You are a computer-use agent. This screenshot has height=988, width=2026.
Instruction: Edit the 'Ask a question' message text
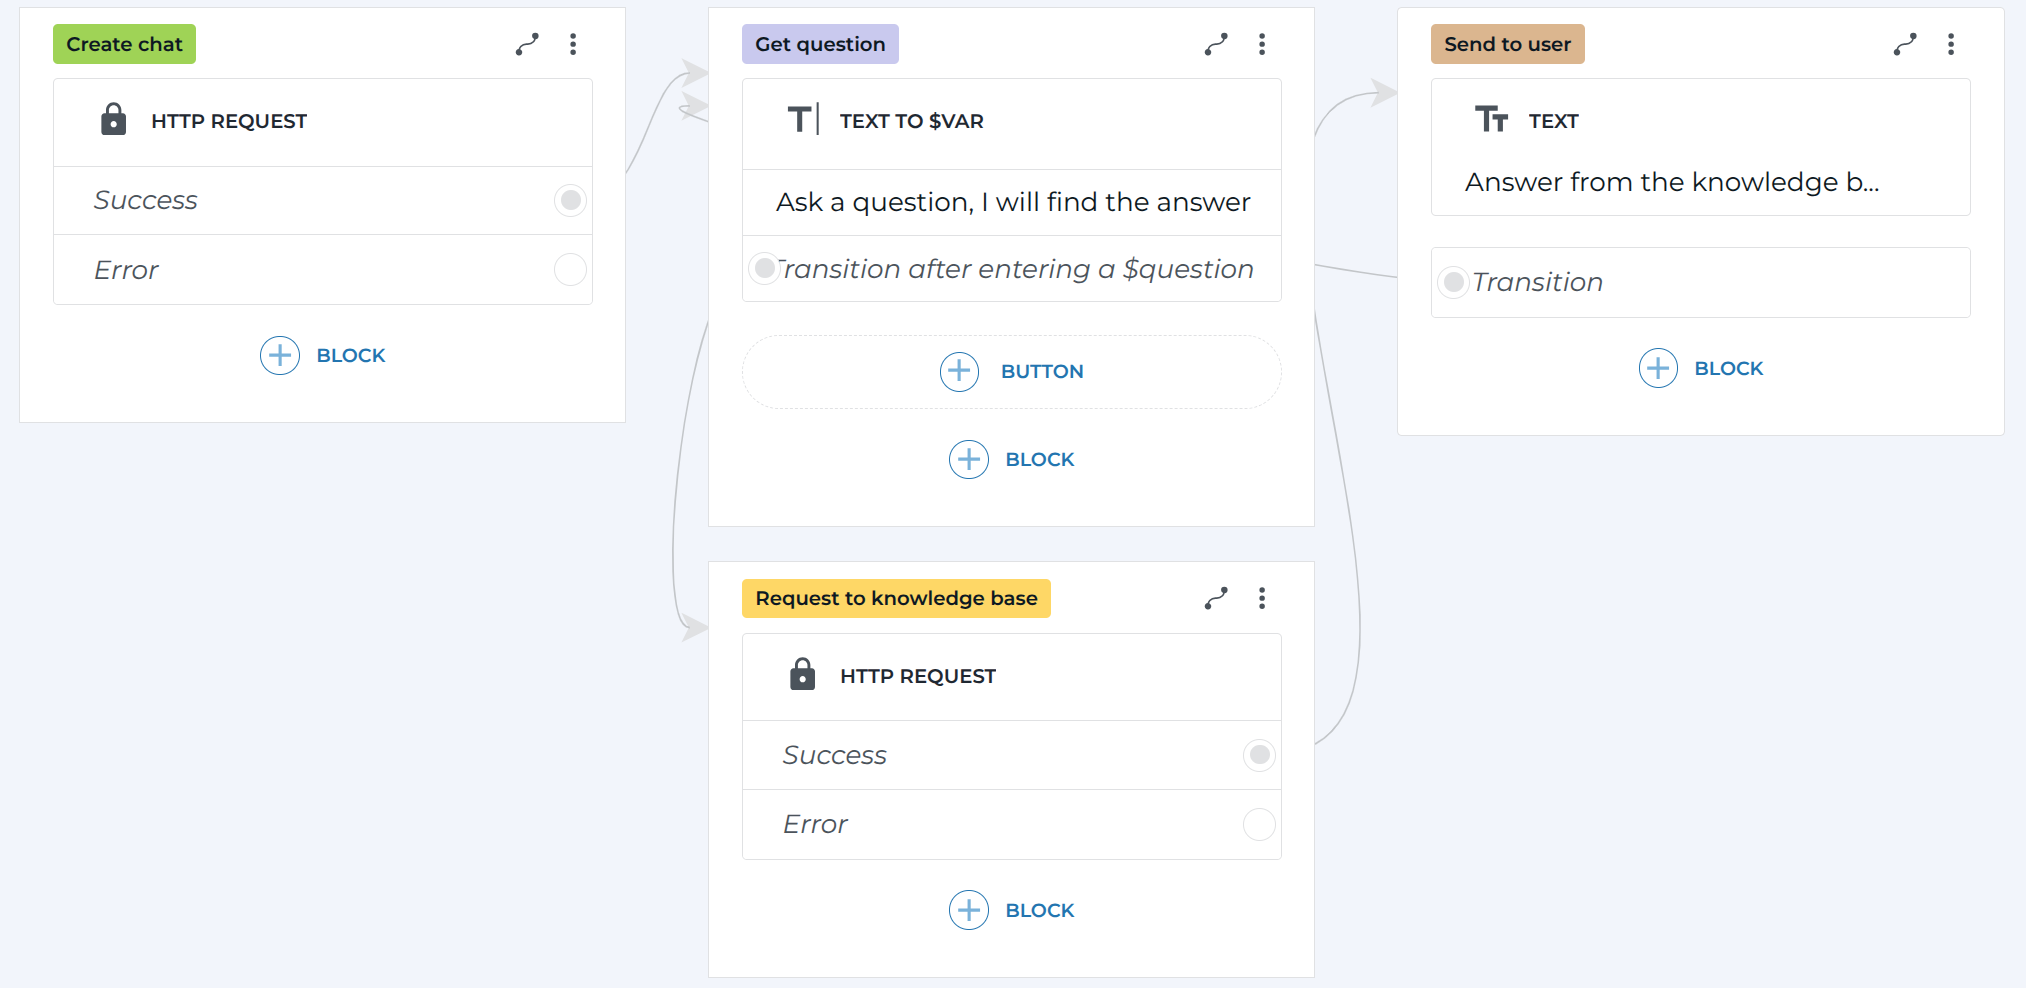1012,202
